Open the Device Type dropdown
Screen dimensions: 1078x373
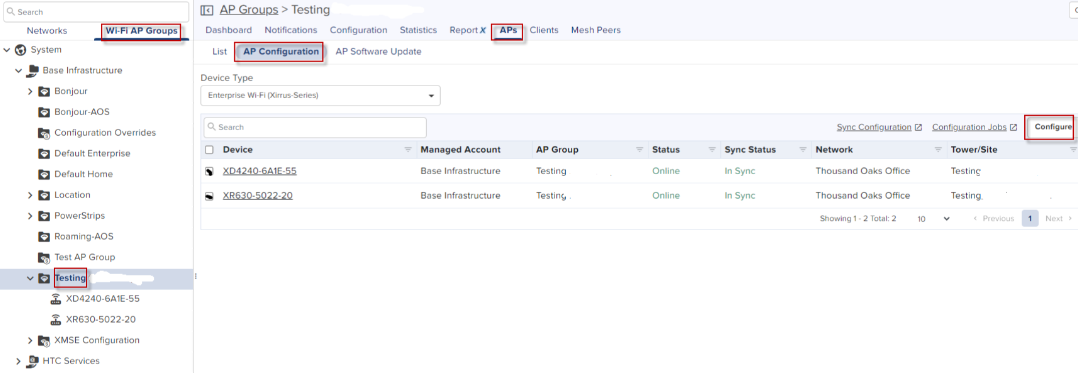point(320,95)
